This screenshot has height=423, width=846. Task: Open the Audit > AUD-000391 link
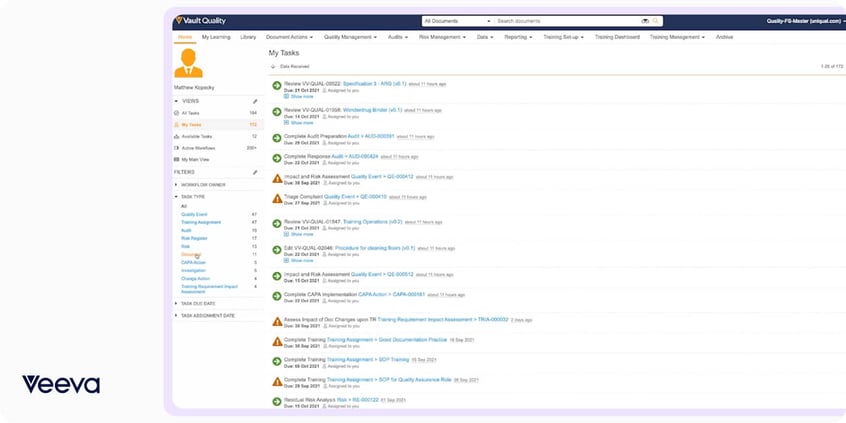click(371, 137)
